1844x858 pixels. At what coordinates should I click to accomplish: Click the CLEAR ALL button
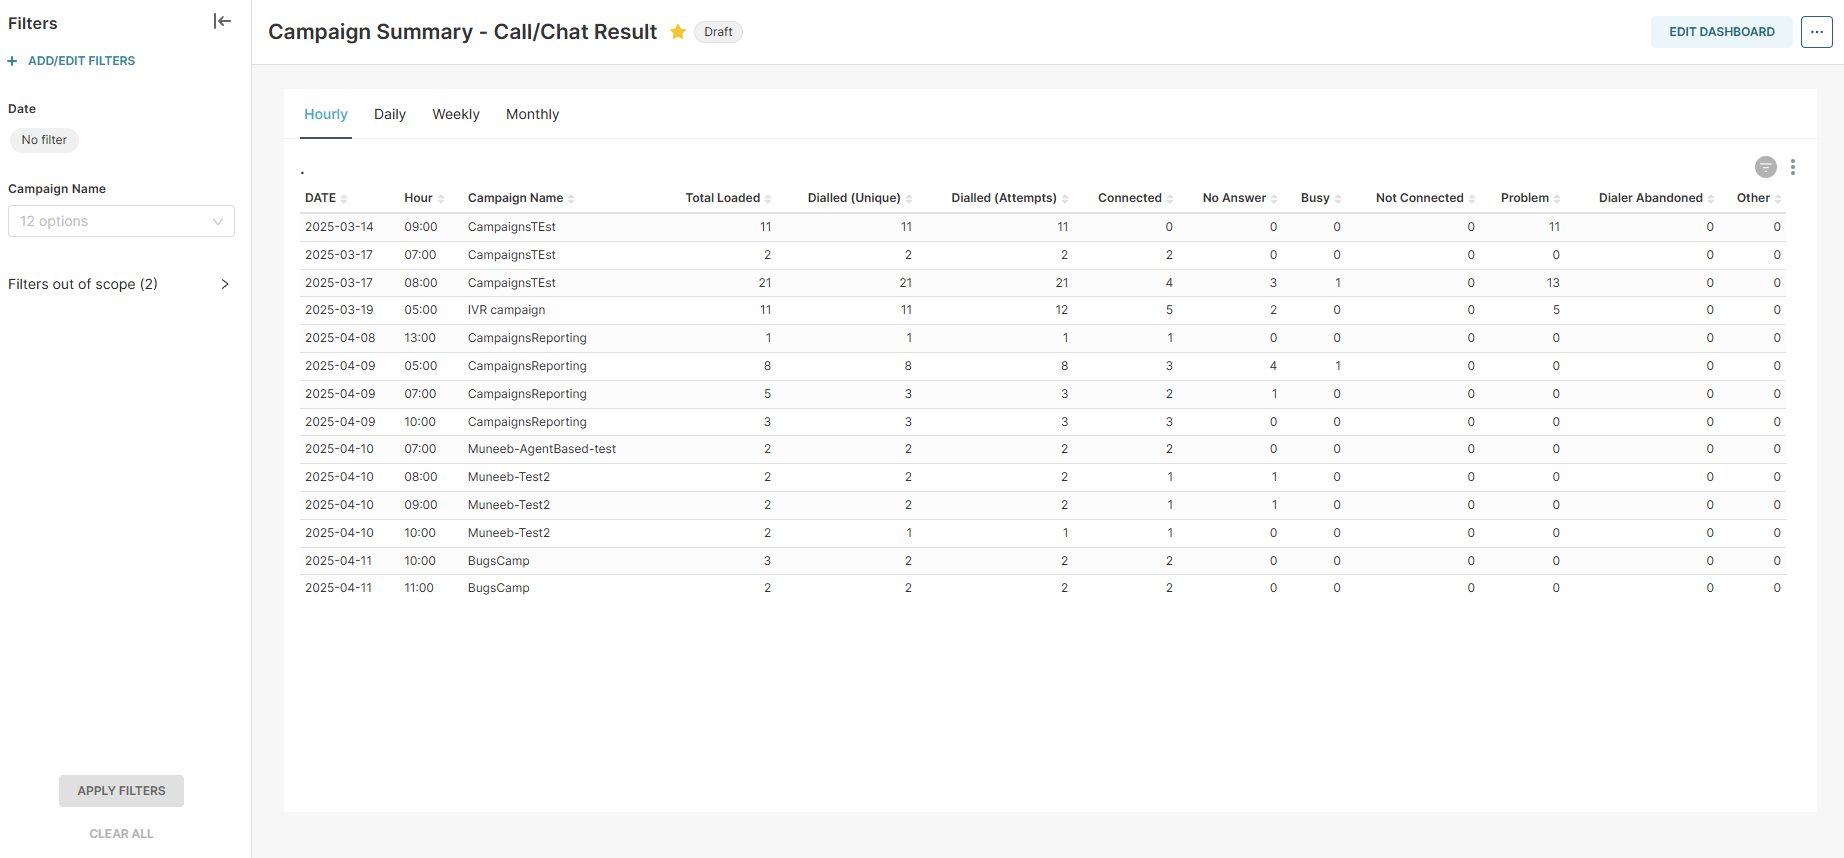click(121, 833)
